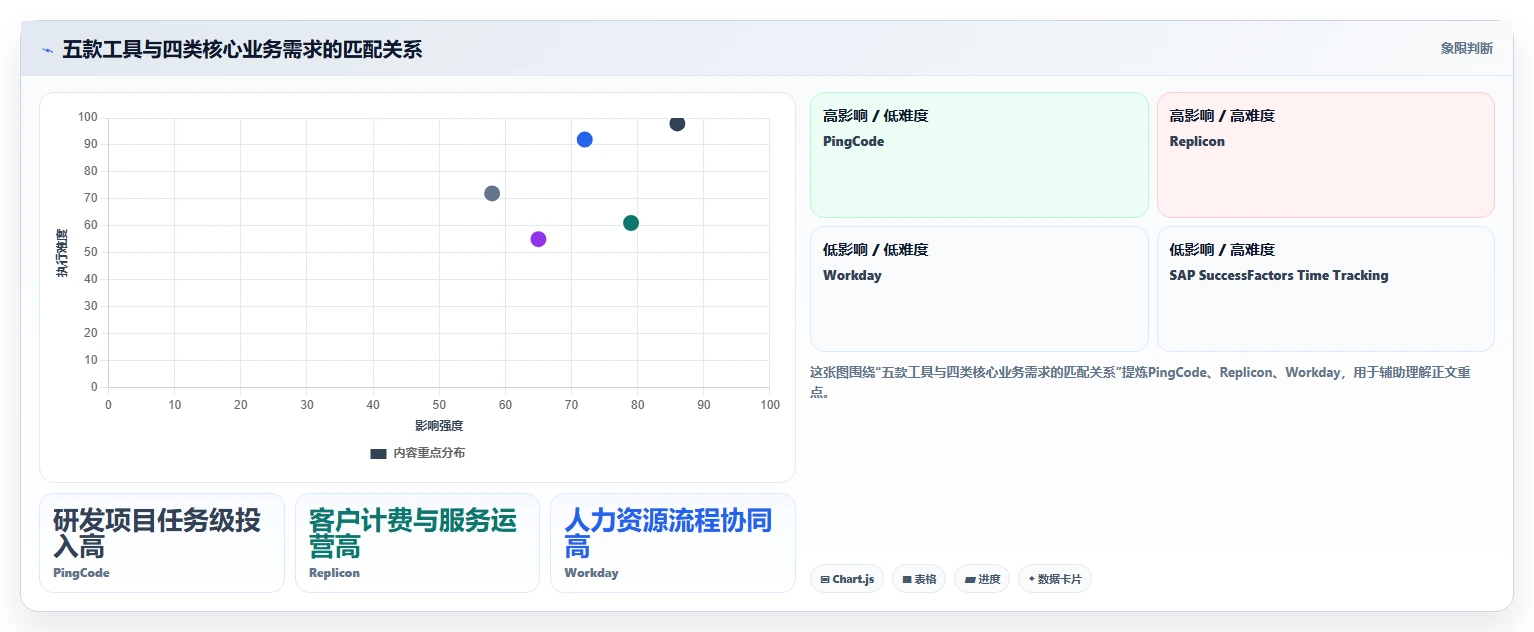Click PingCode text in green quadrant
This screenshot has width=1534, height=632.
point(853,141)
